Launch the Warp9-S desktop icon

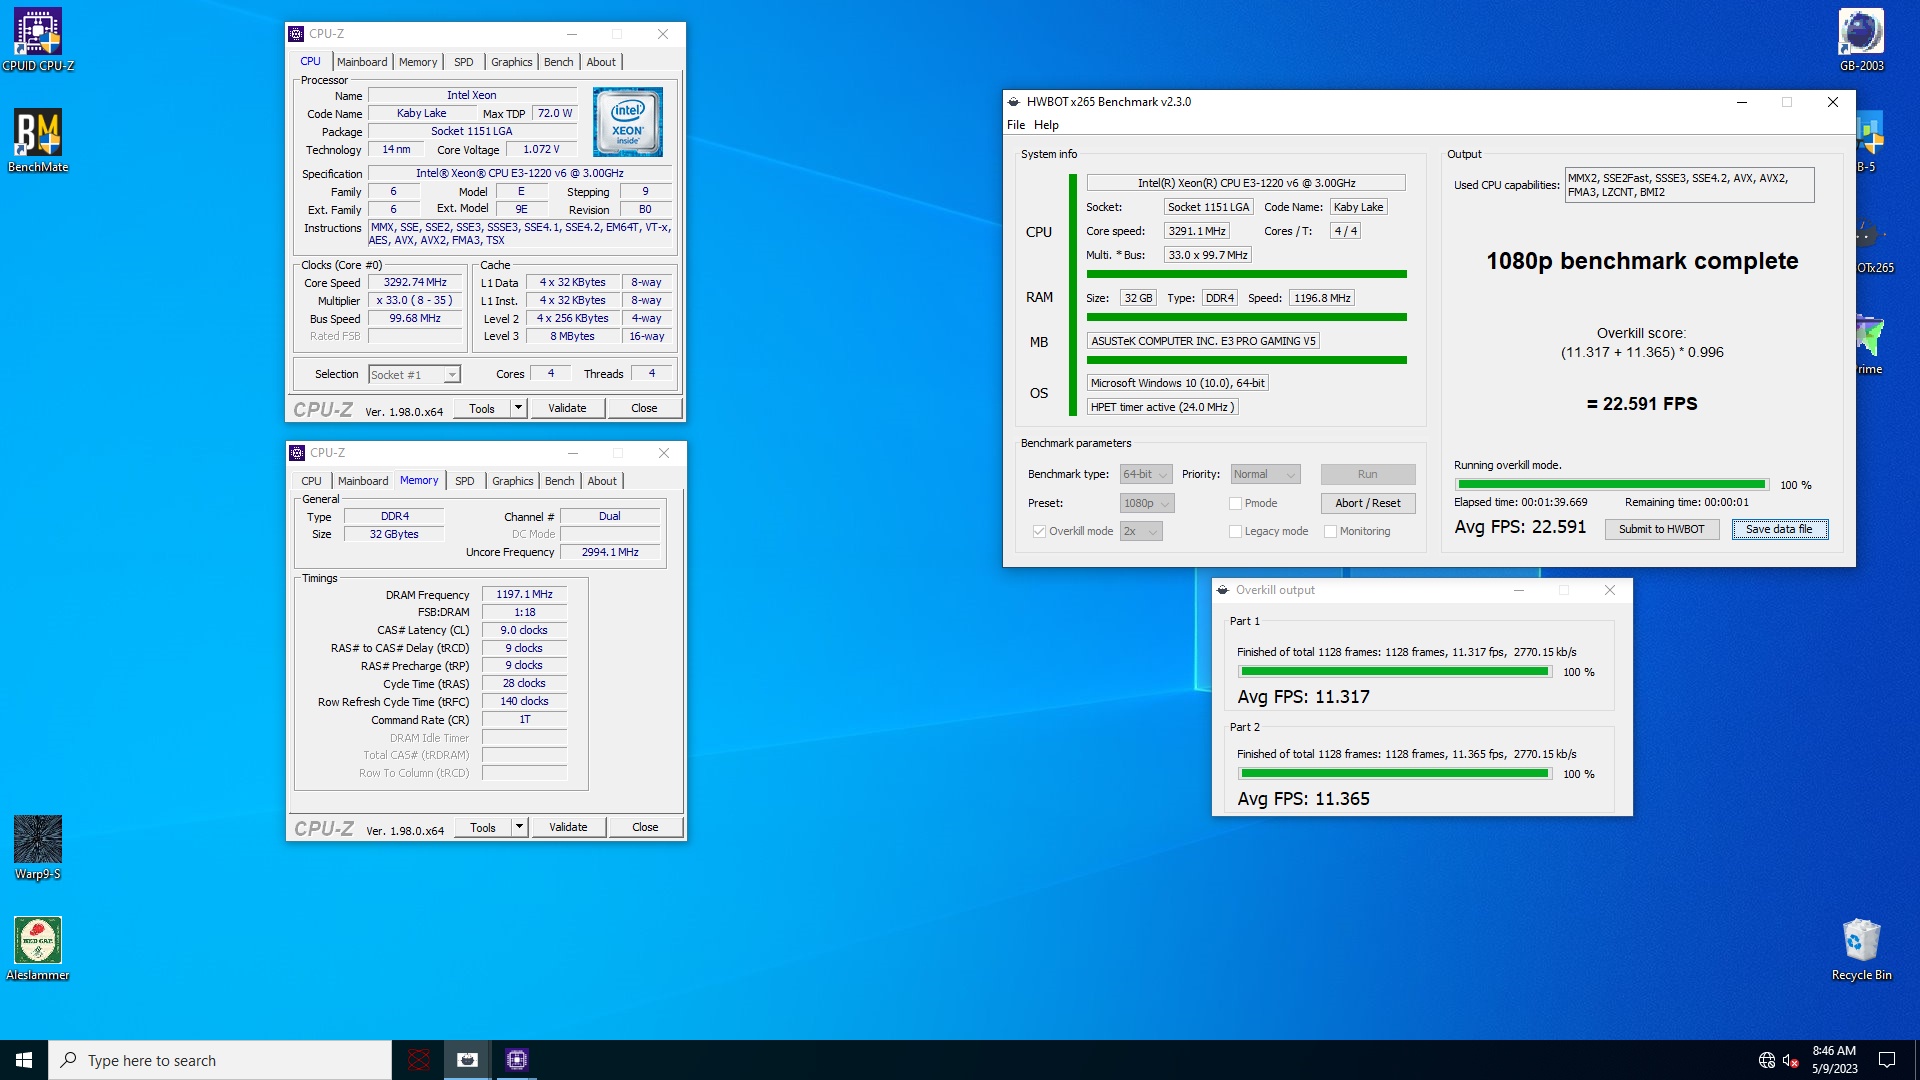tap(38, 848)
